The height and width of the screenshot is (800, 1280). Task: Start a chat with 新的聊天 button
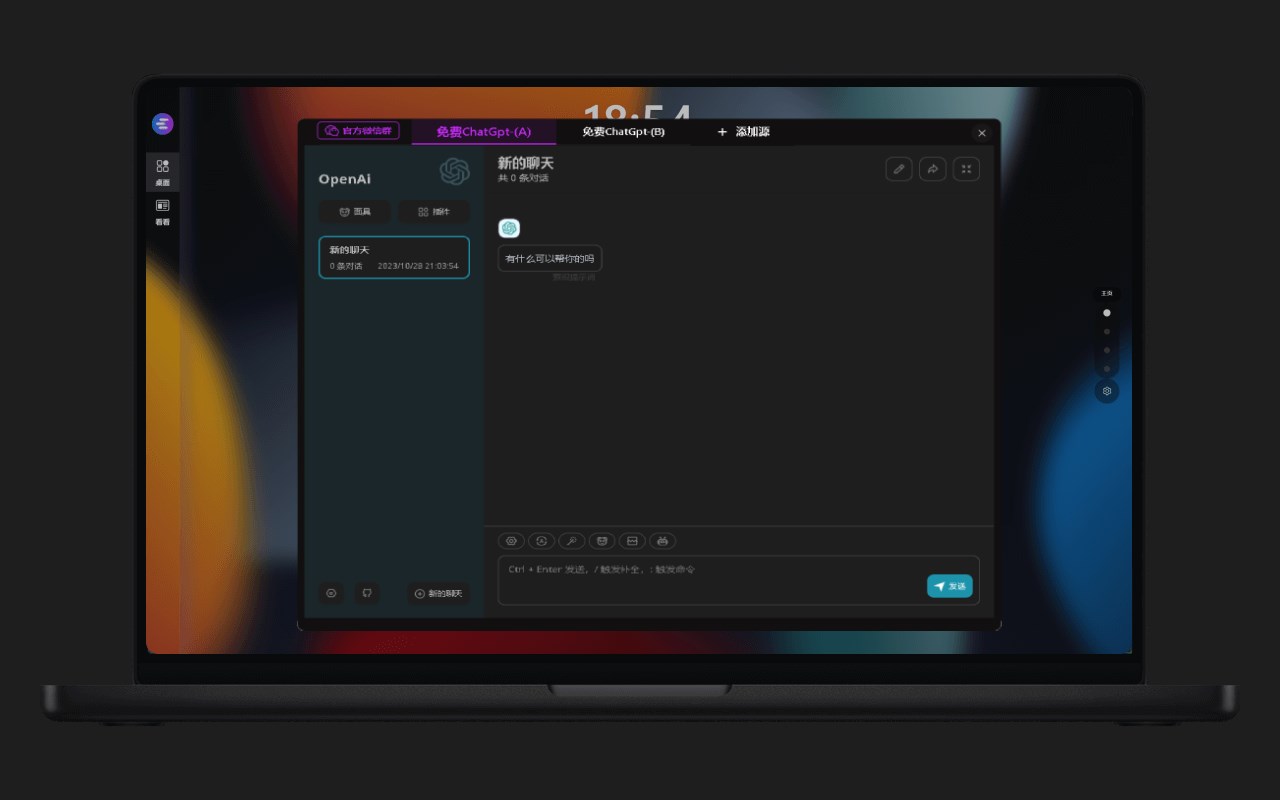[x=438, y=593]
